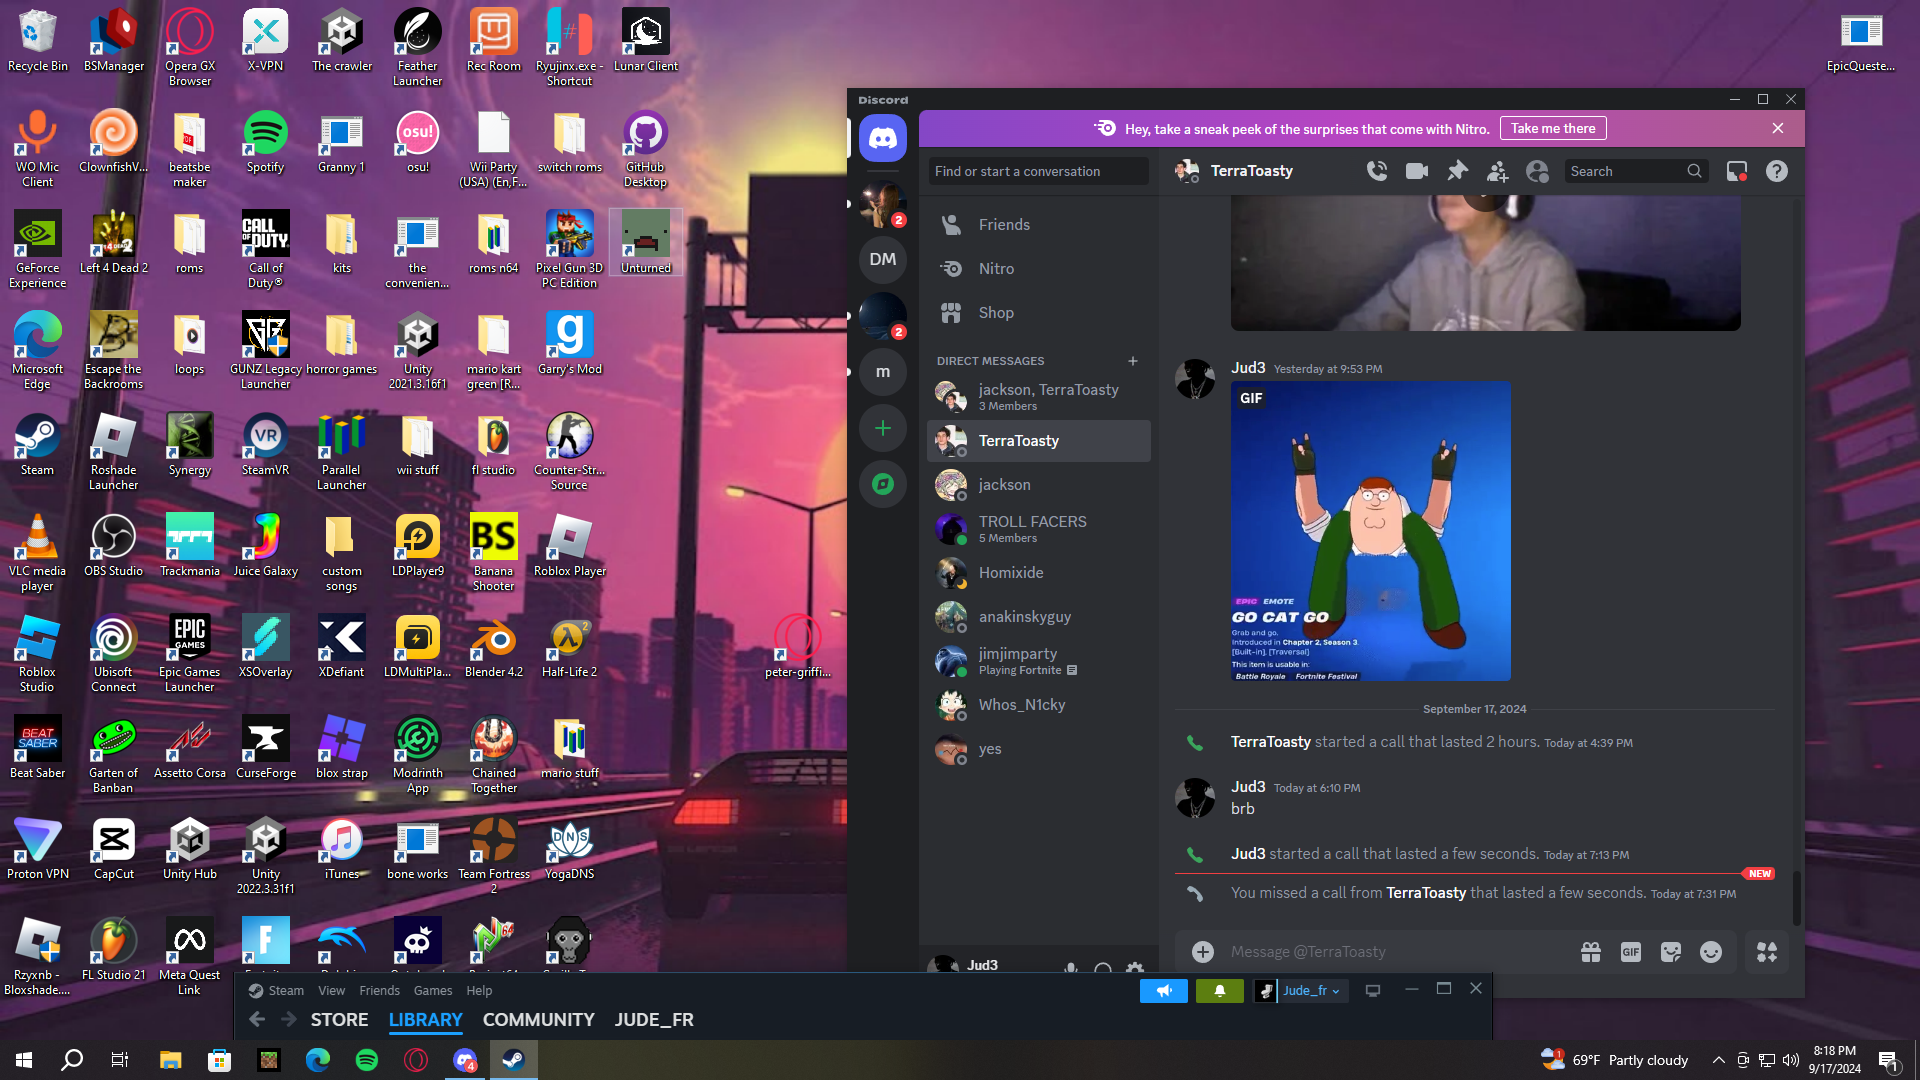This screenshot has width=1920, height=1080.
Task: Open pinned messages icon
Action: tap(1457, 171)
